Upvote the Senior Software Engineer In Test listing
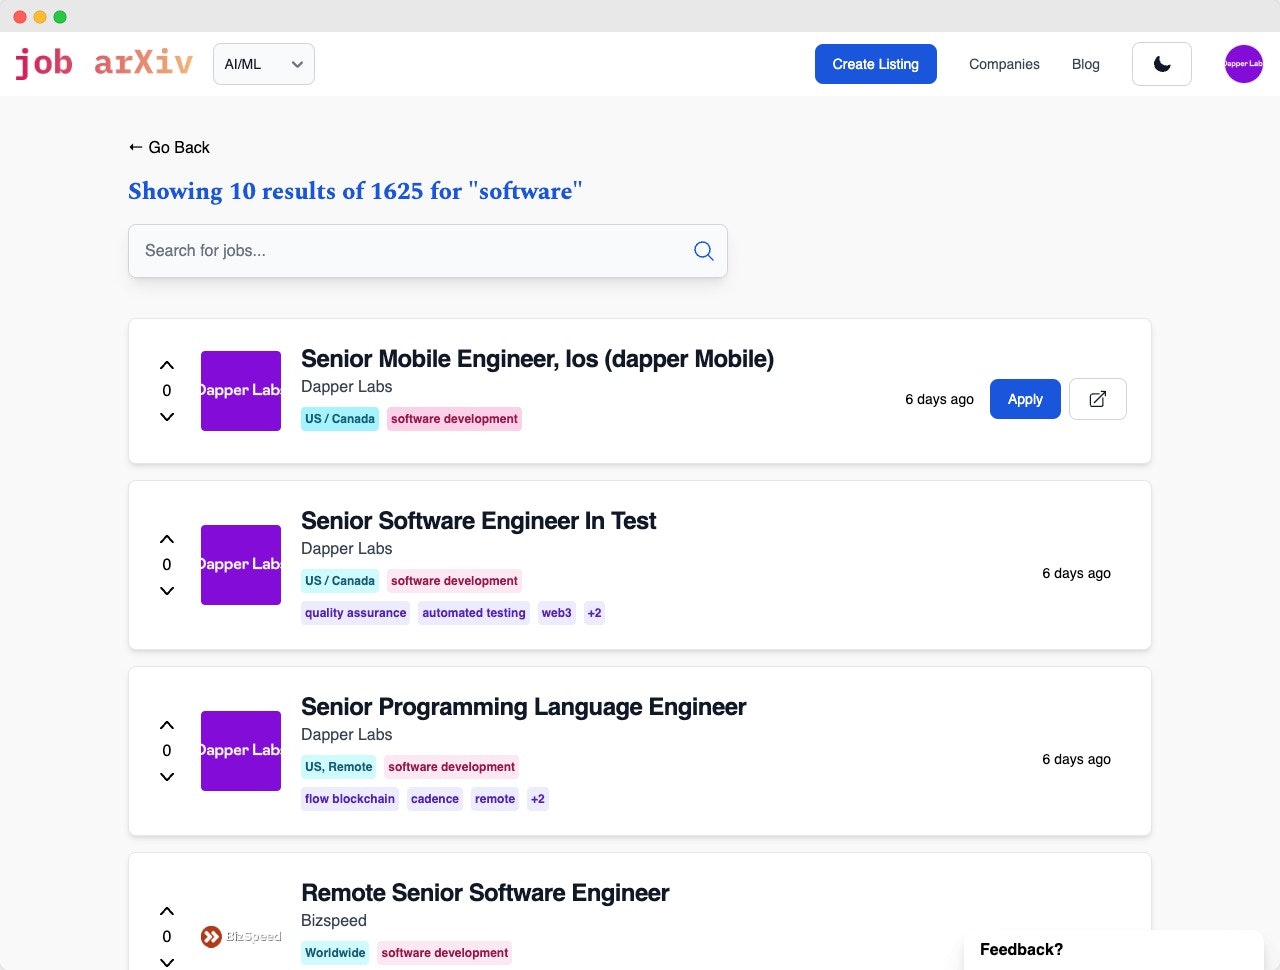The width and height of the screenshot is (1280, 970). click(167, 539)
